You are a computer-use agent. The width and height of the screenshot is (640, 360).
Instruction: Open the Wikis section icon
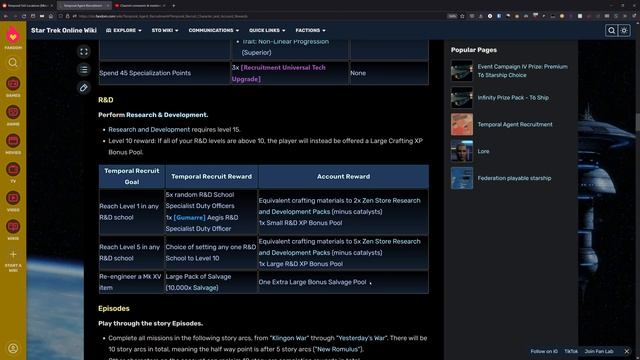click(13, 227)
